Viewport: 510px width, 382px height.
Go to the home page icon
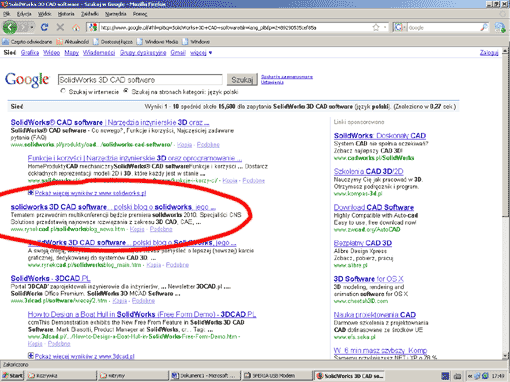pos(76,28)
